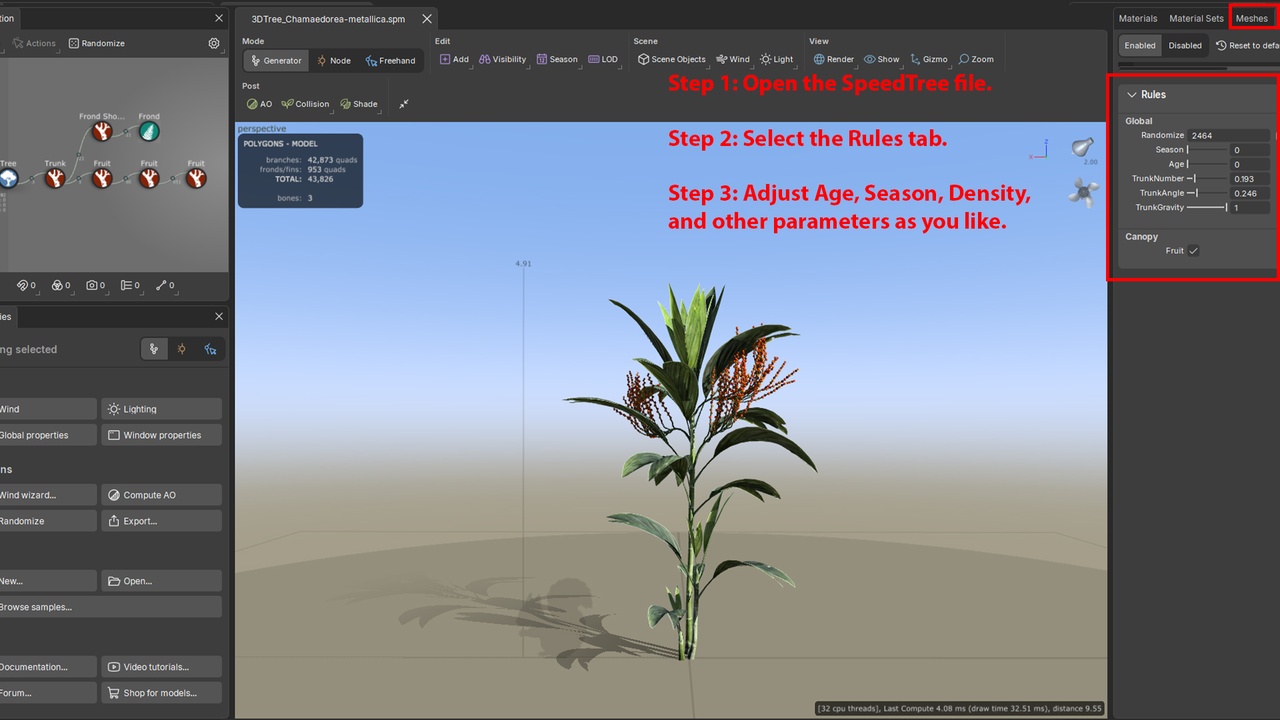Uncheck the Fruit canopy checkbox
Image resolution: width=1280 pixels, height=720 pixels.
[1193, 251]
